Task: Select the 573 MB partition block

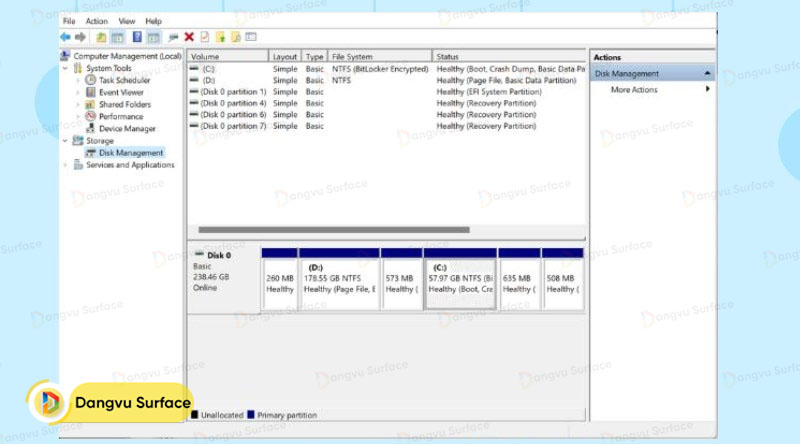Action: point(402,279)
